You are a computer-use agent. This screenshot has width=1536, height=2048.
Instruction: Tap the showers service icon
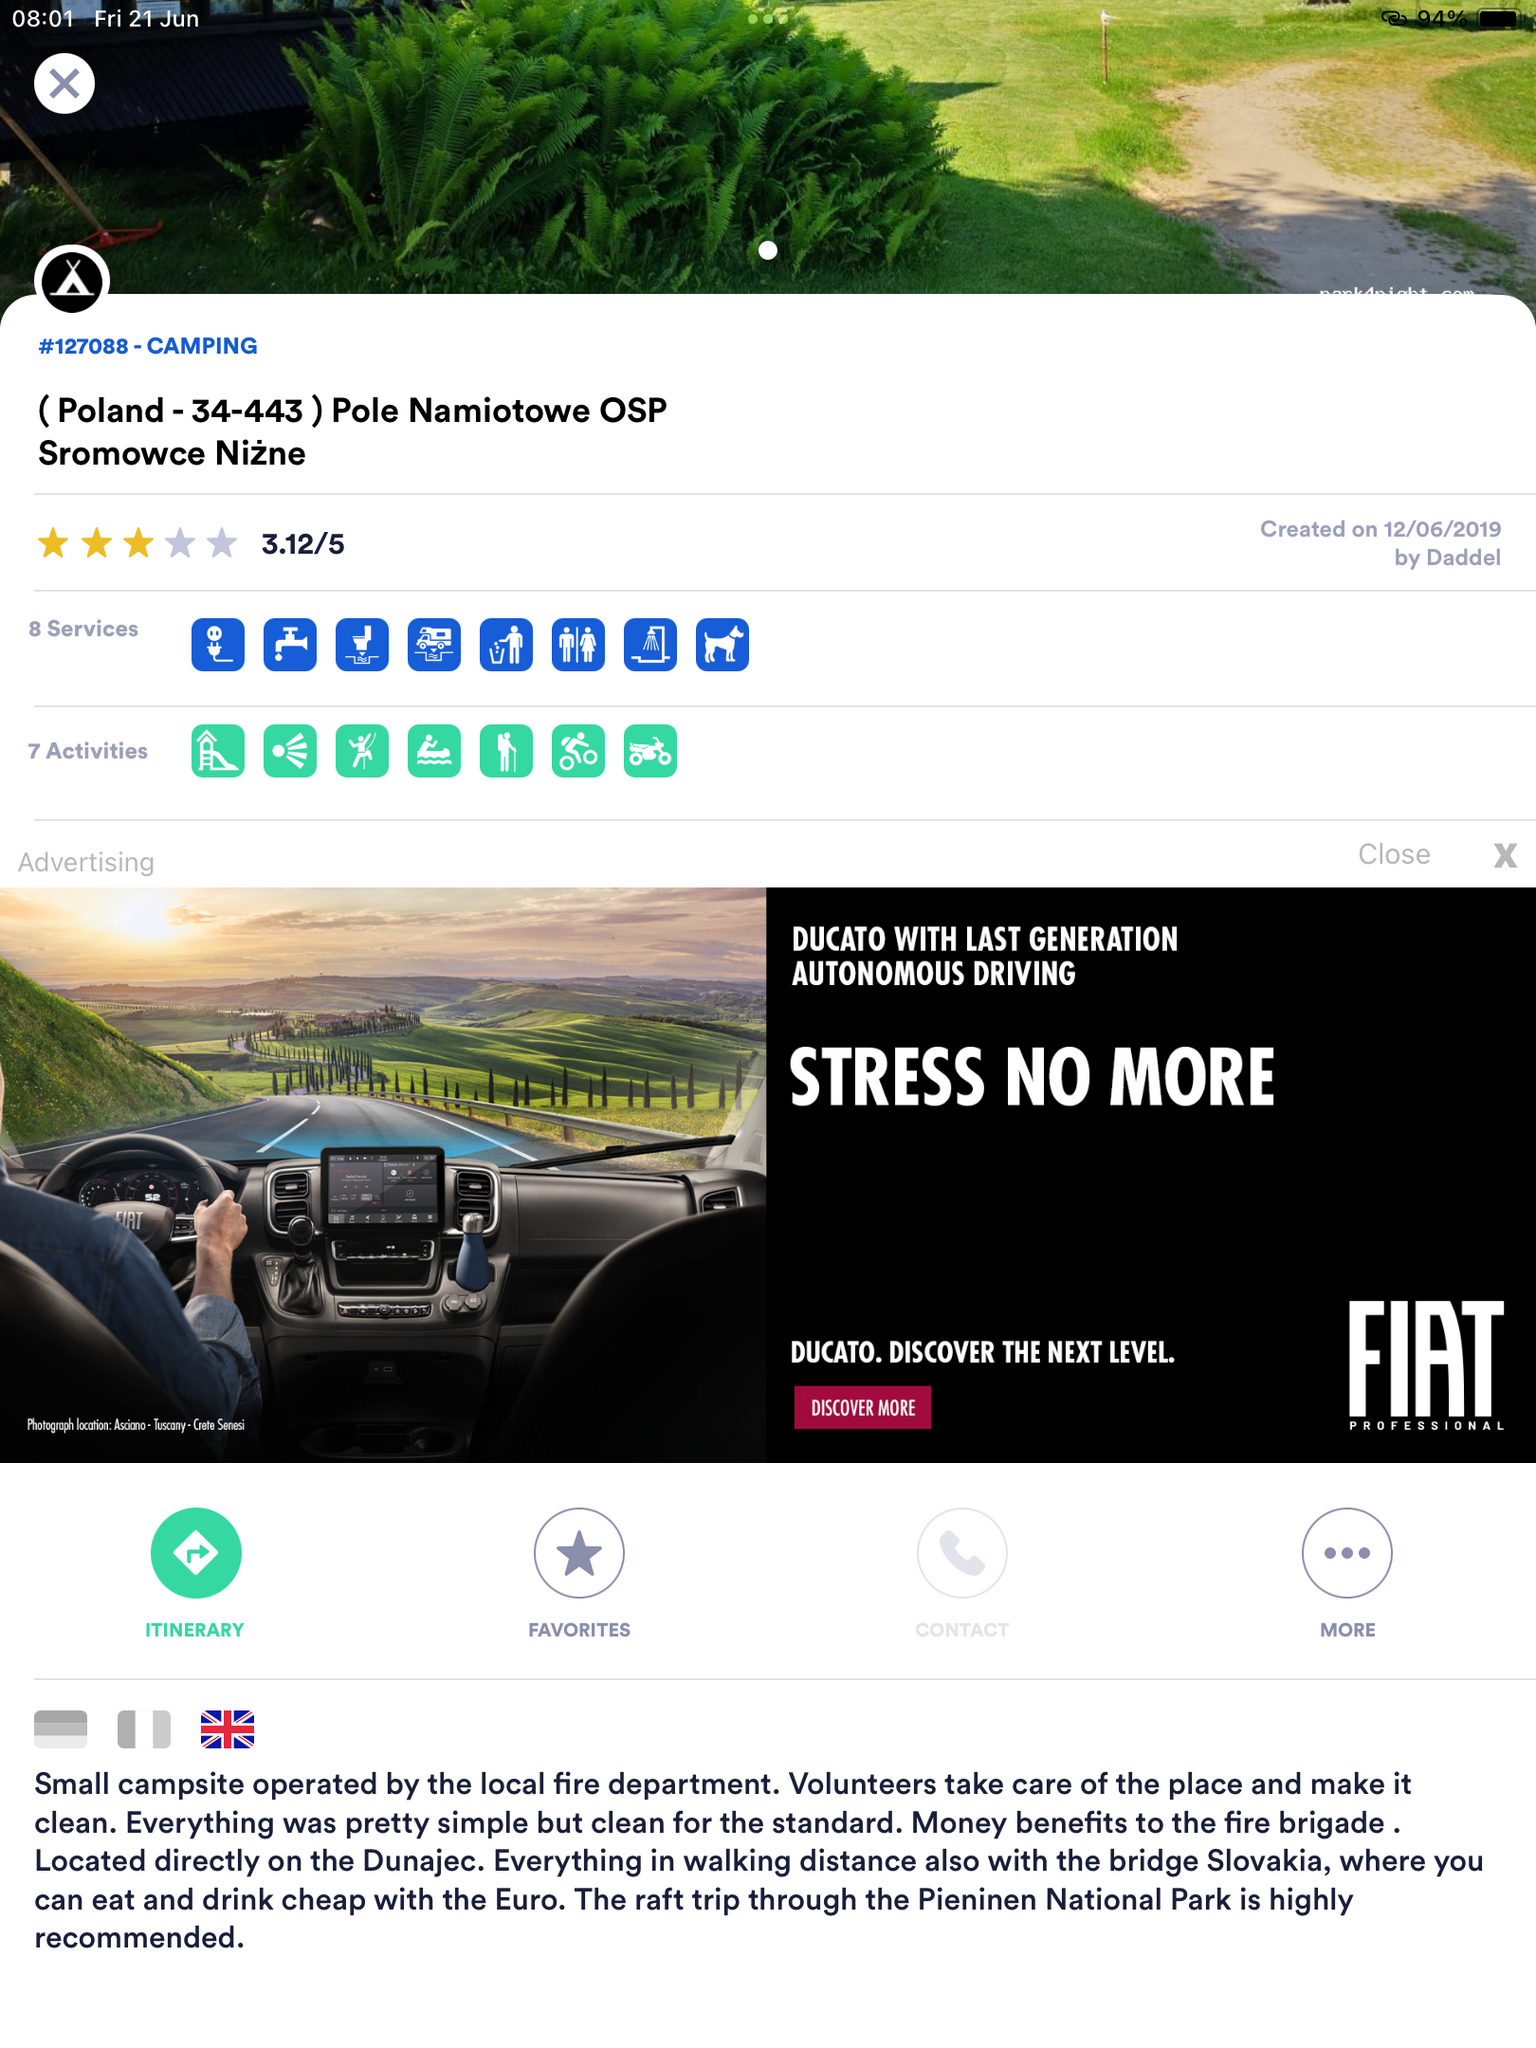(x=650, y=645)
